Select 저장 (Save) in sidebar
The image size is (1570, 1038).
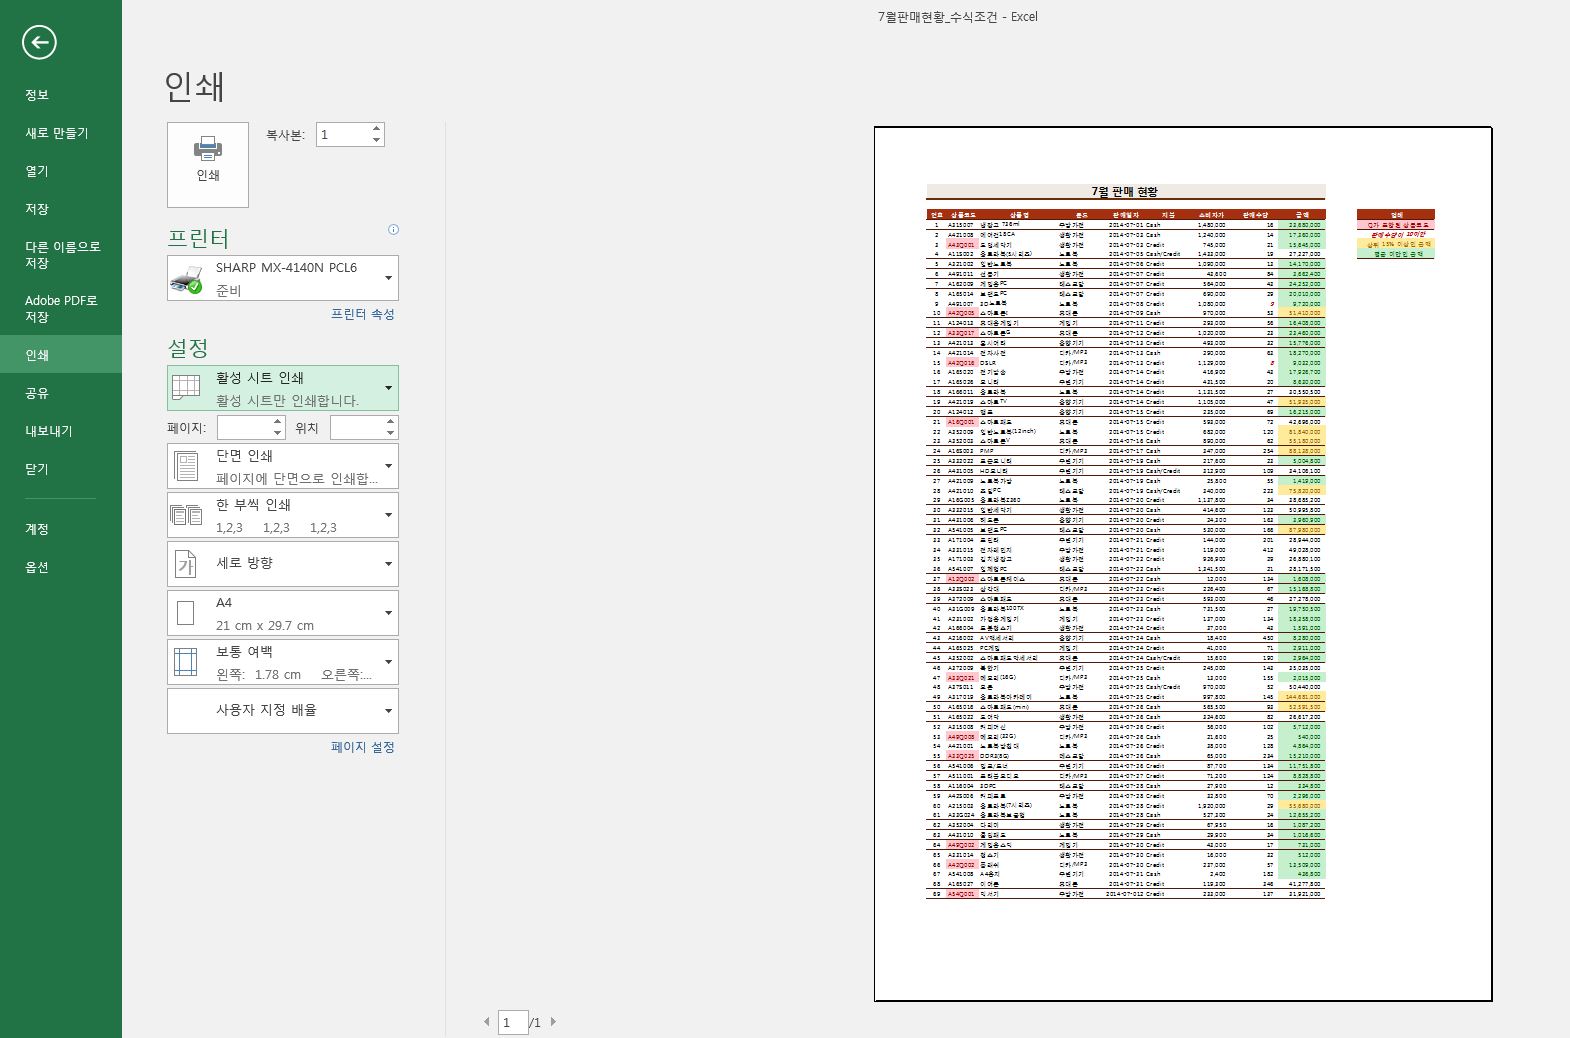click(x=61, y=209)
